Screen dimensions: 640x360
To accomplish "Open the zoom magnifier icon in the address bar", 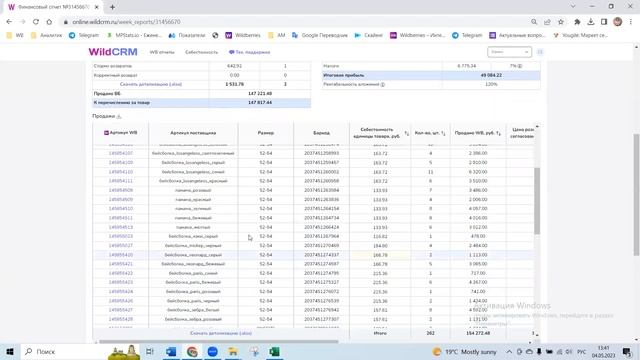I will tap(534, 22).
